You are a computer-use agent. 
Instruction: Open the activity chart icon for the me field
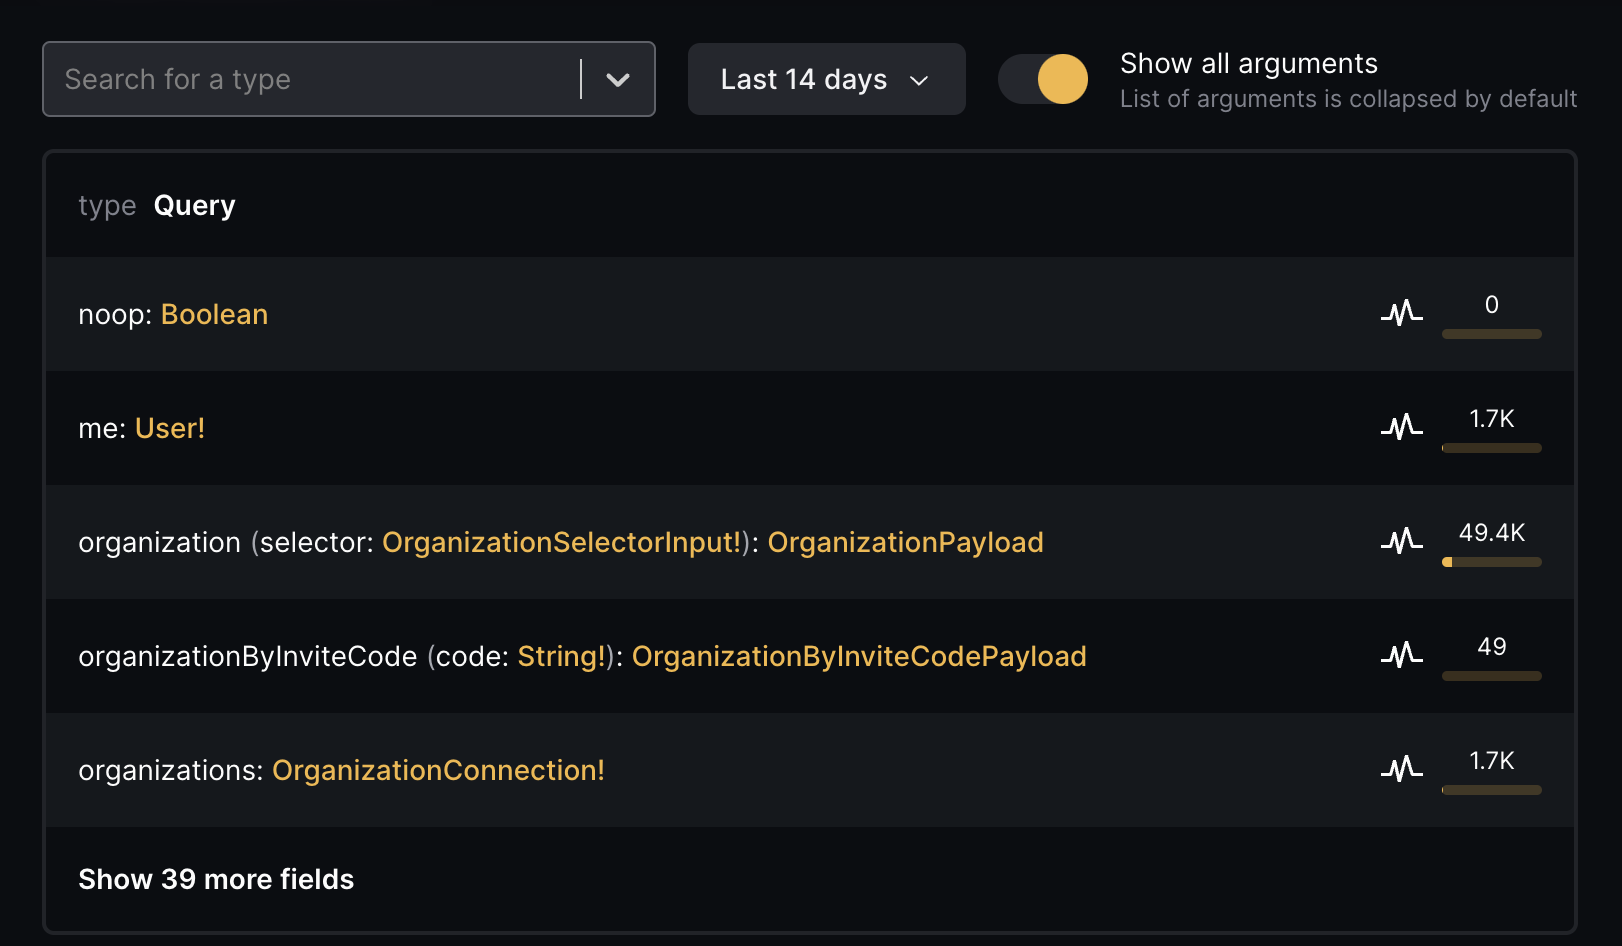[x=1401, y=427]
